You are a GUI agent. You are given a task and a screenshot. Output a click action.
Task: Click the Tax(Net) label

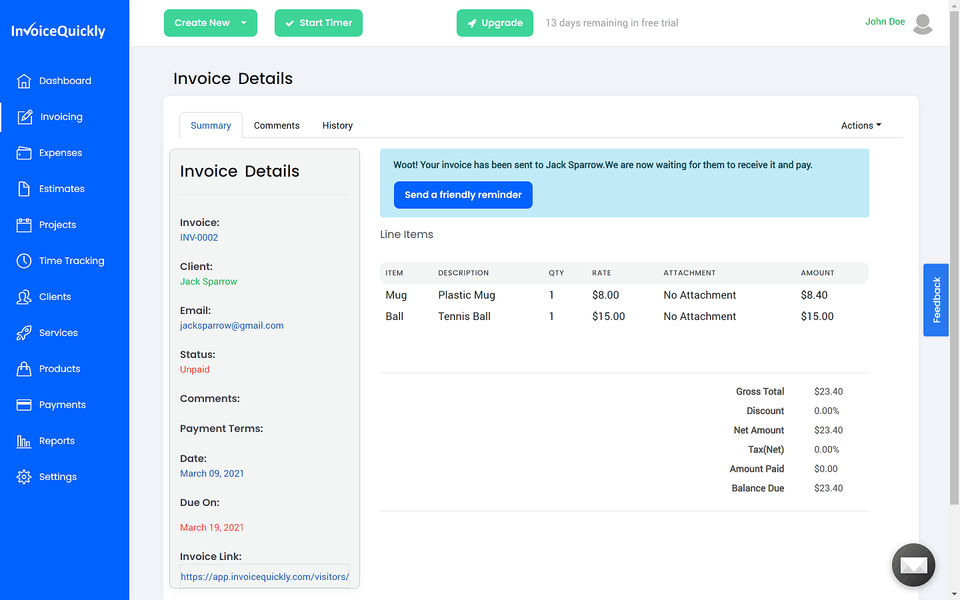[766, 449]
